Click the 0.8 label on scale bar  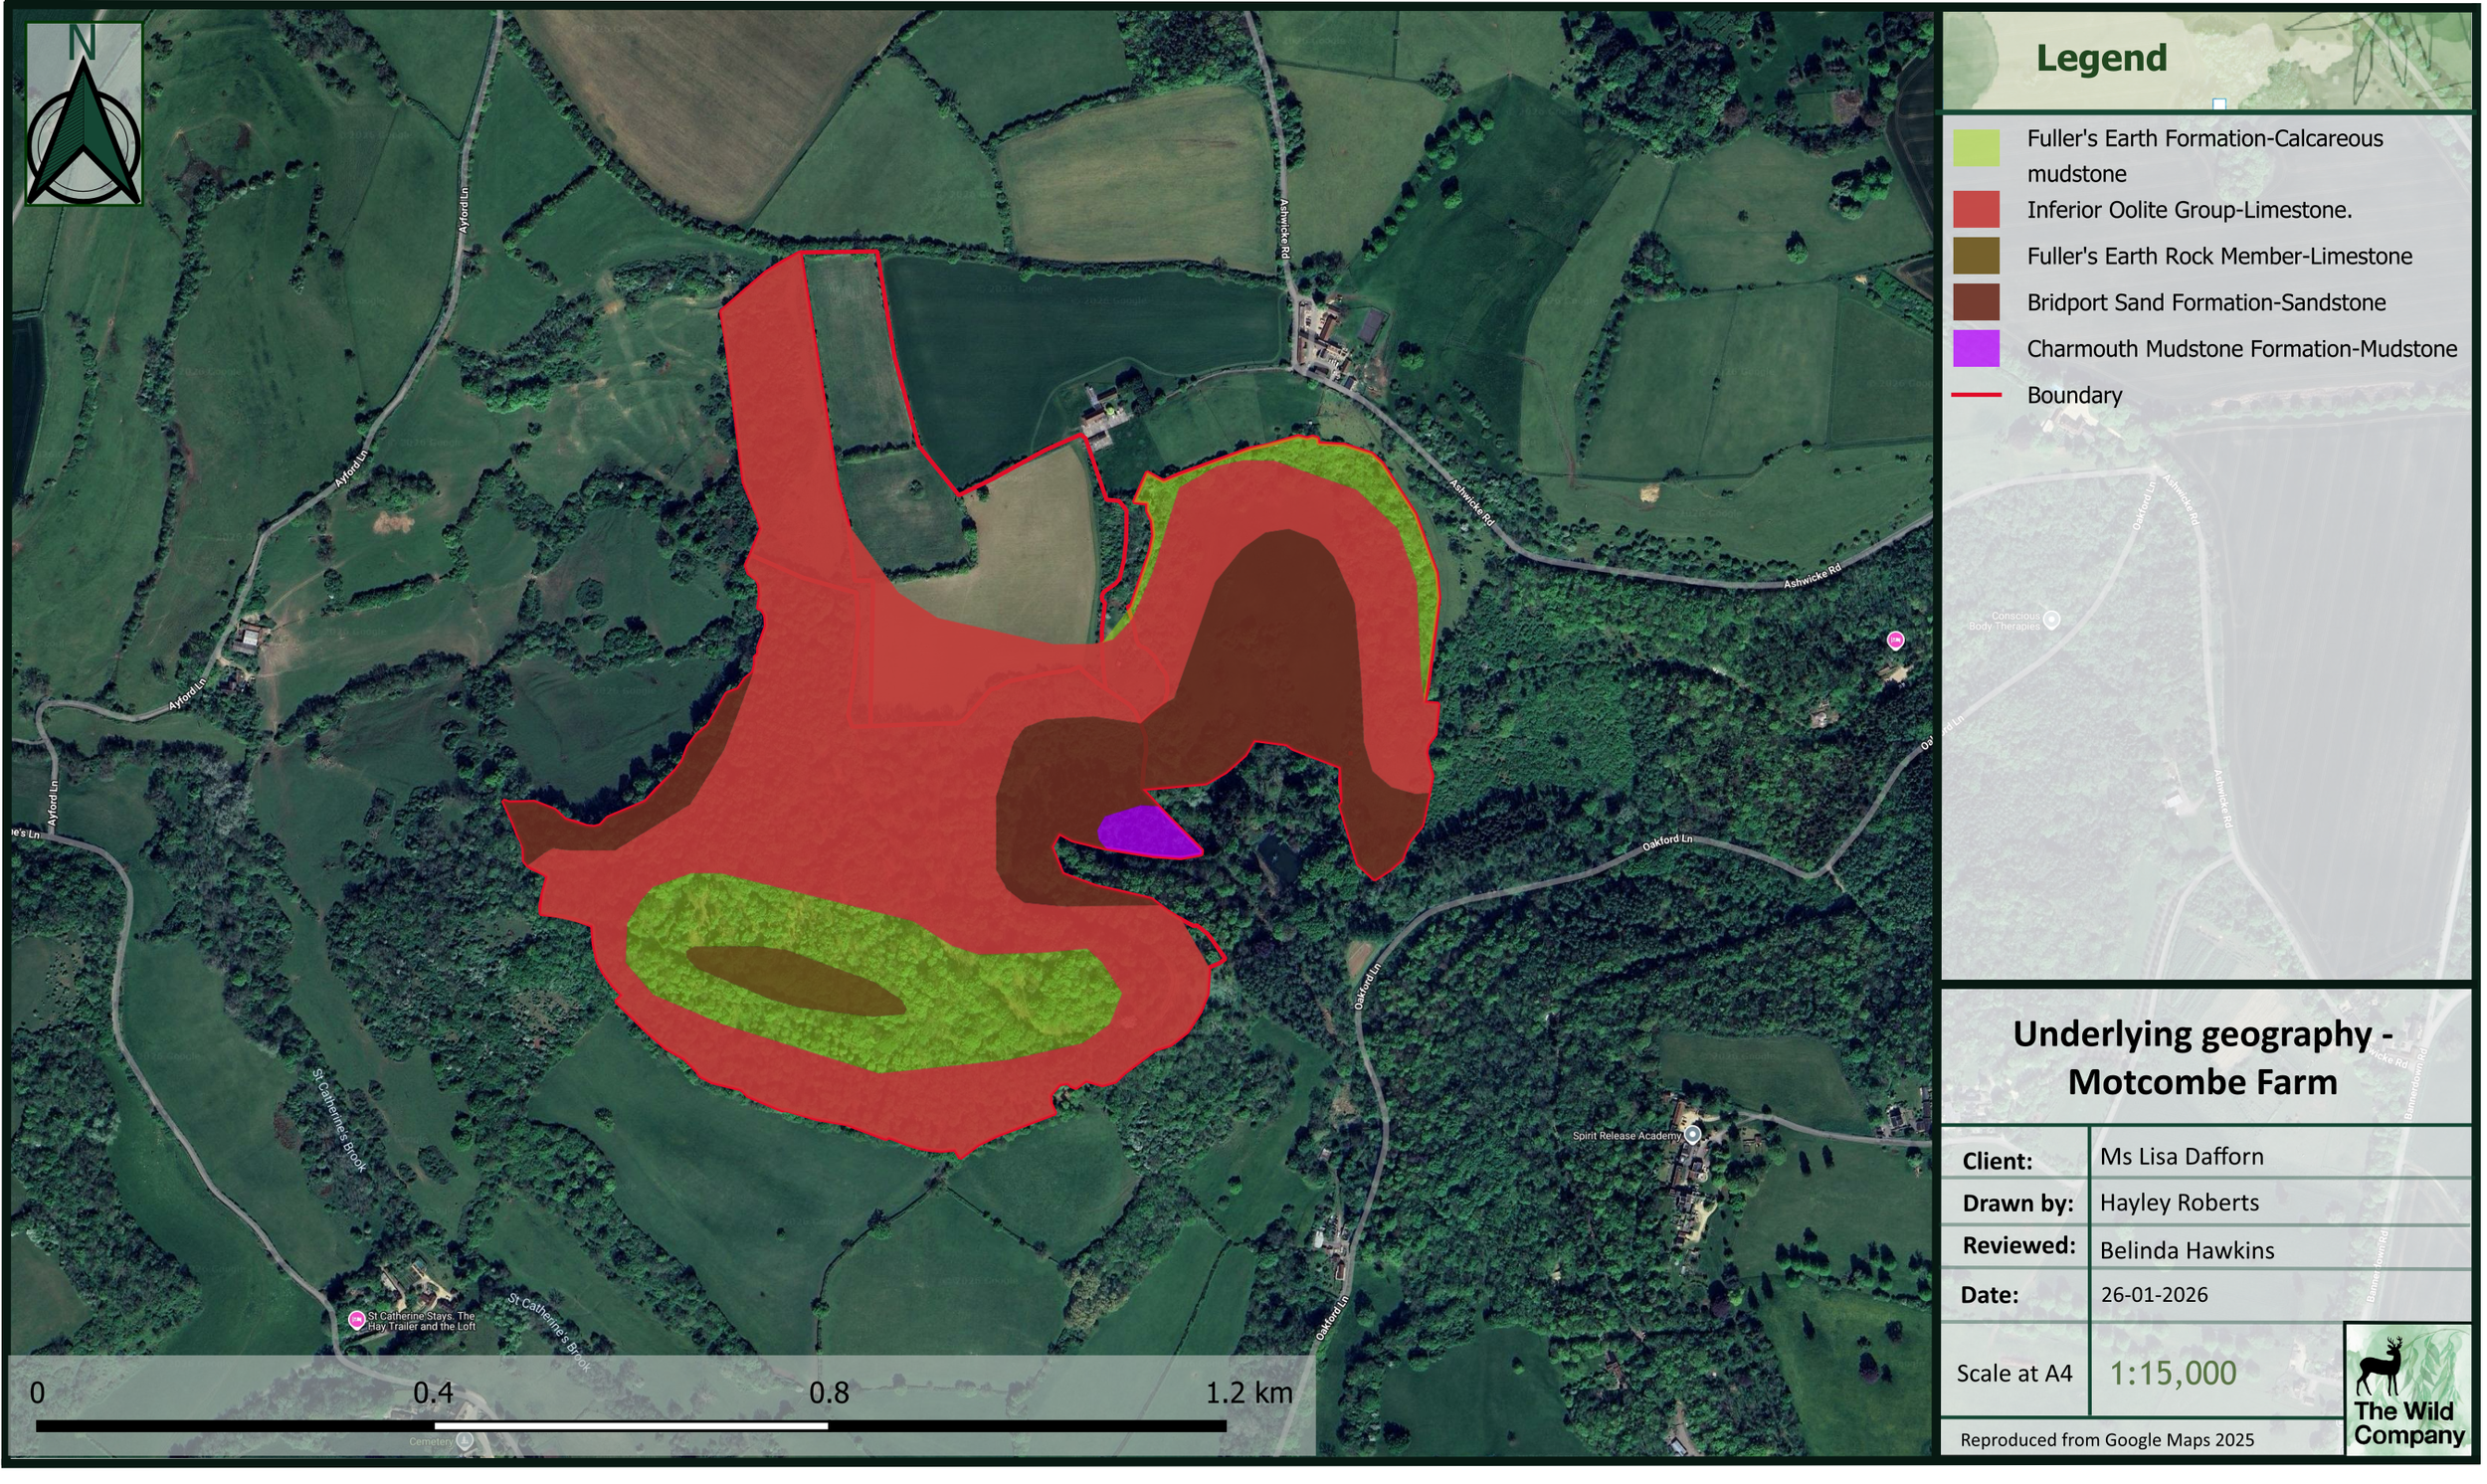[830, 1394]
